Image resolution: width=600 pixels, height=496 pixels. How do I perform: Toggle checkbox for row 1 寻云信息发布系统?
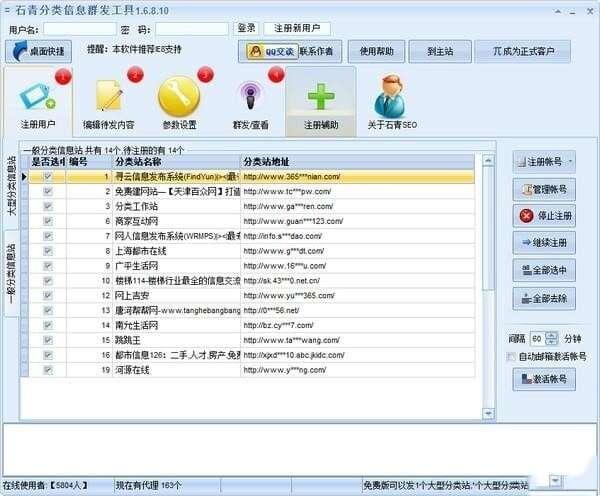point(47,177)
